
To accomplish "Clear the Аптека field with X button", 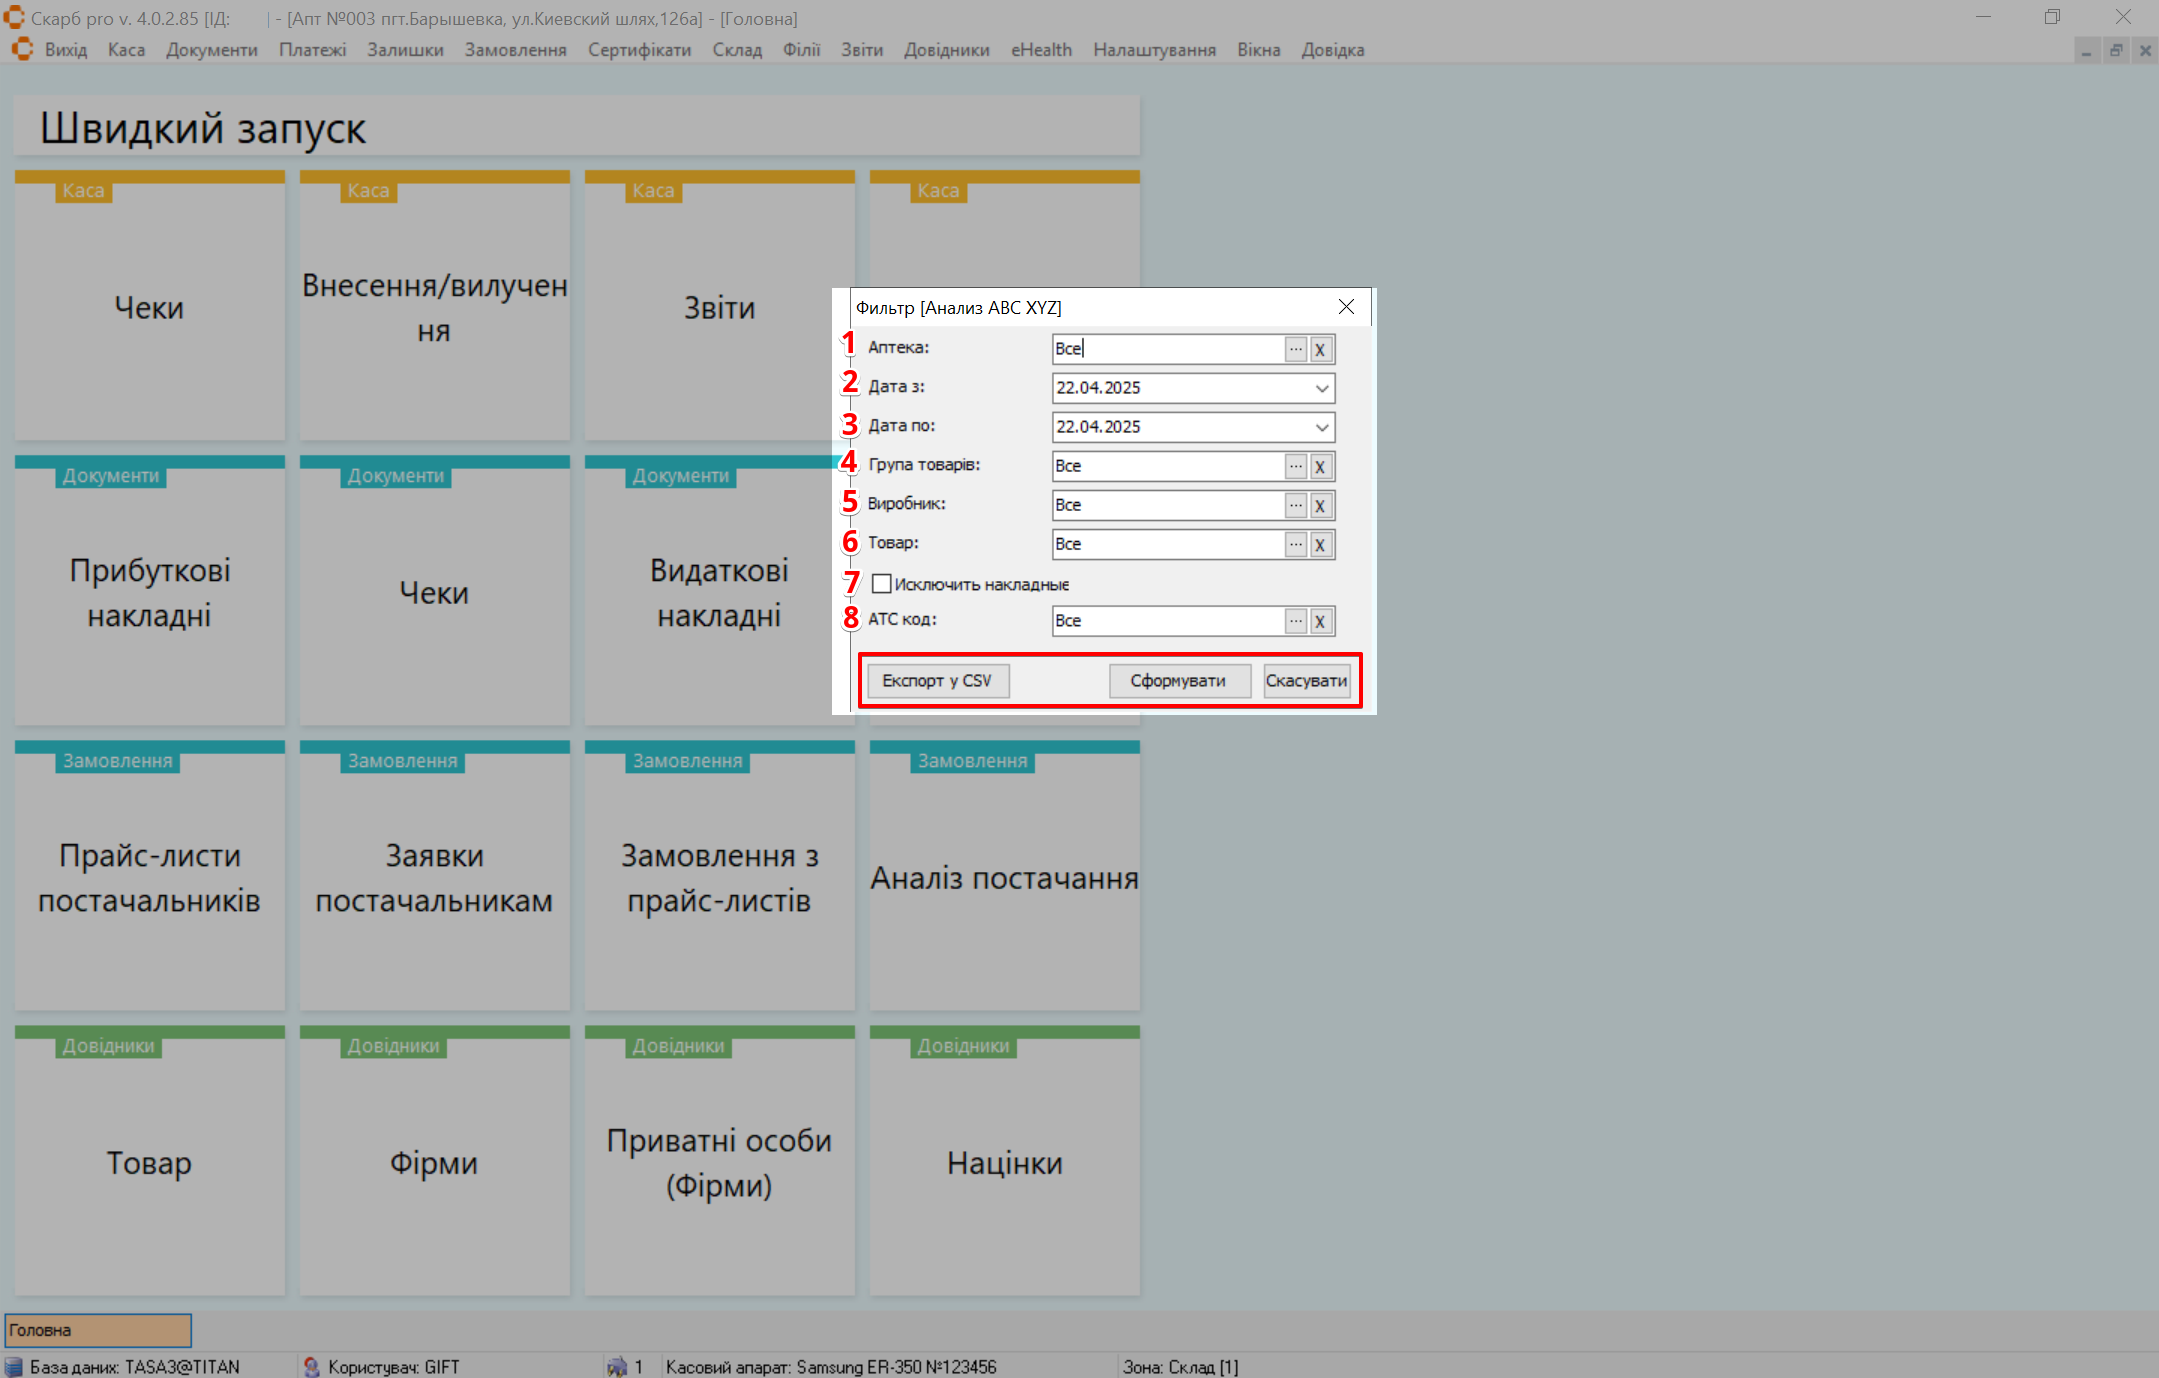I will (x=1320, y=349).
